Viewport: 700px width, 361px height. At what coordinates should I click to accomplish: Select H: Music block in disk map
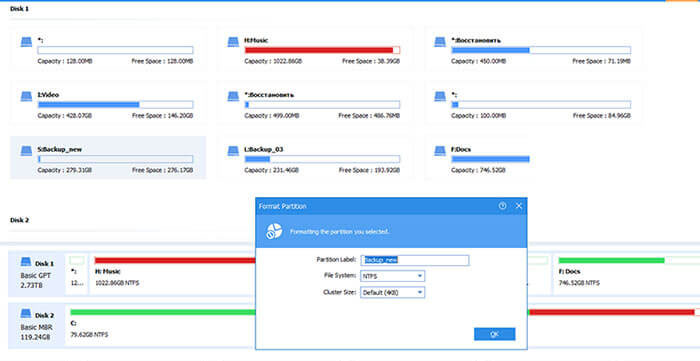[x=173, y=273]
